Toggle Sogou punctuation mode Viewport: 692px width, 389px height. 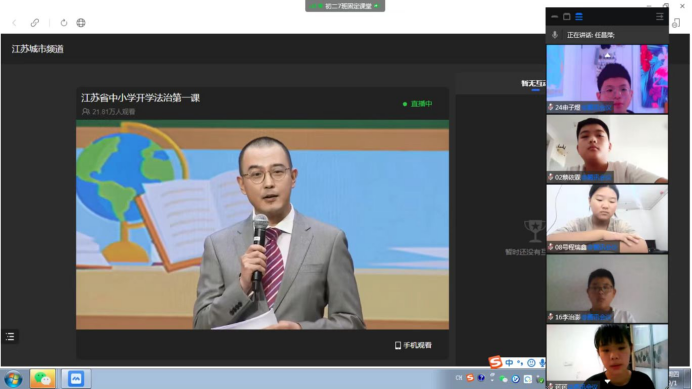click(520, 363)
